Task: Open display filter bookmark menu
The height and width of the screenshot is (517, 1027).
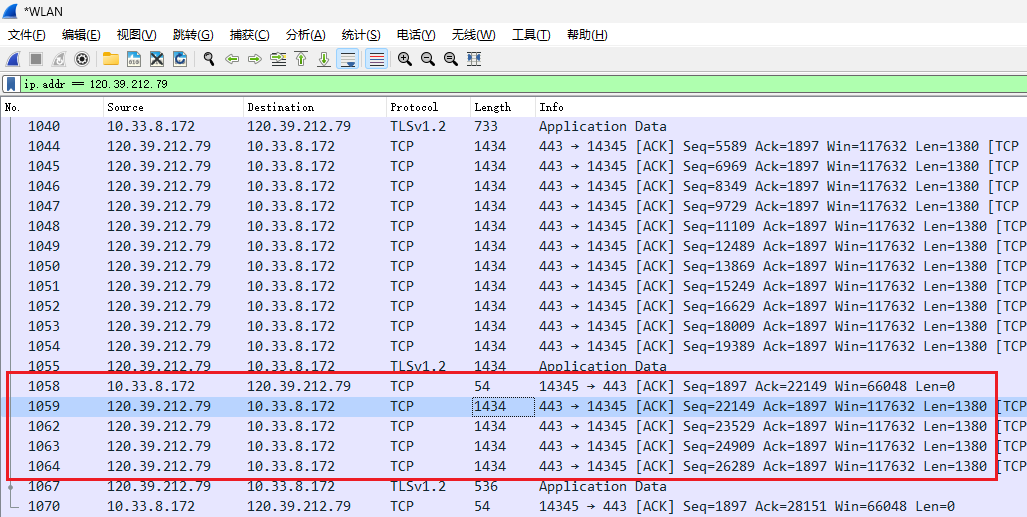Action: 12,84
